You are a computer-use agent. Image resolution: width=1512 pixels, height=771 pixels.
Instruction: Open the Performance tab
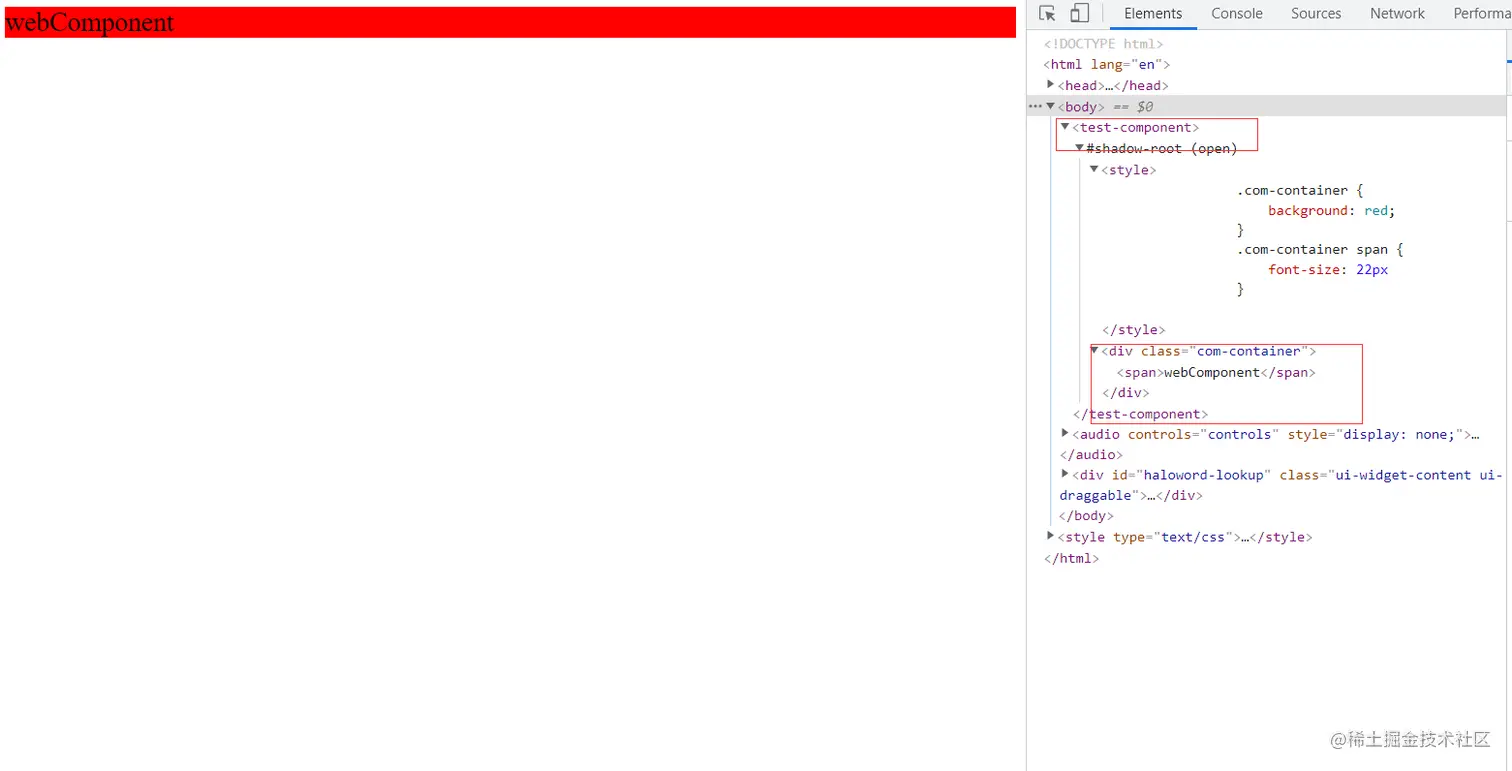click(1481, 13)
